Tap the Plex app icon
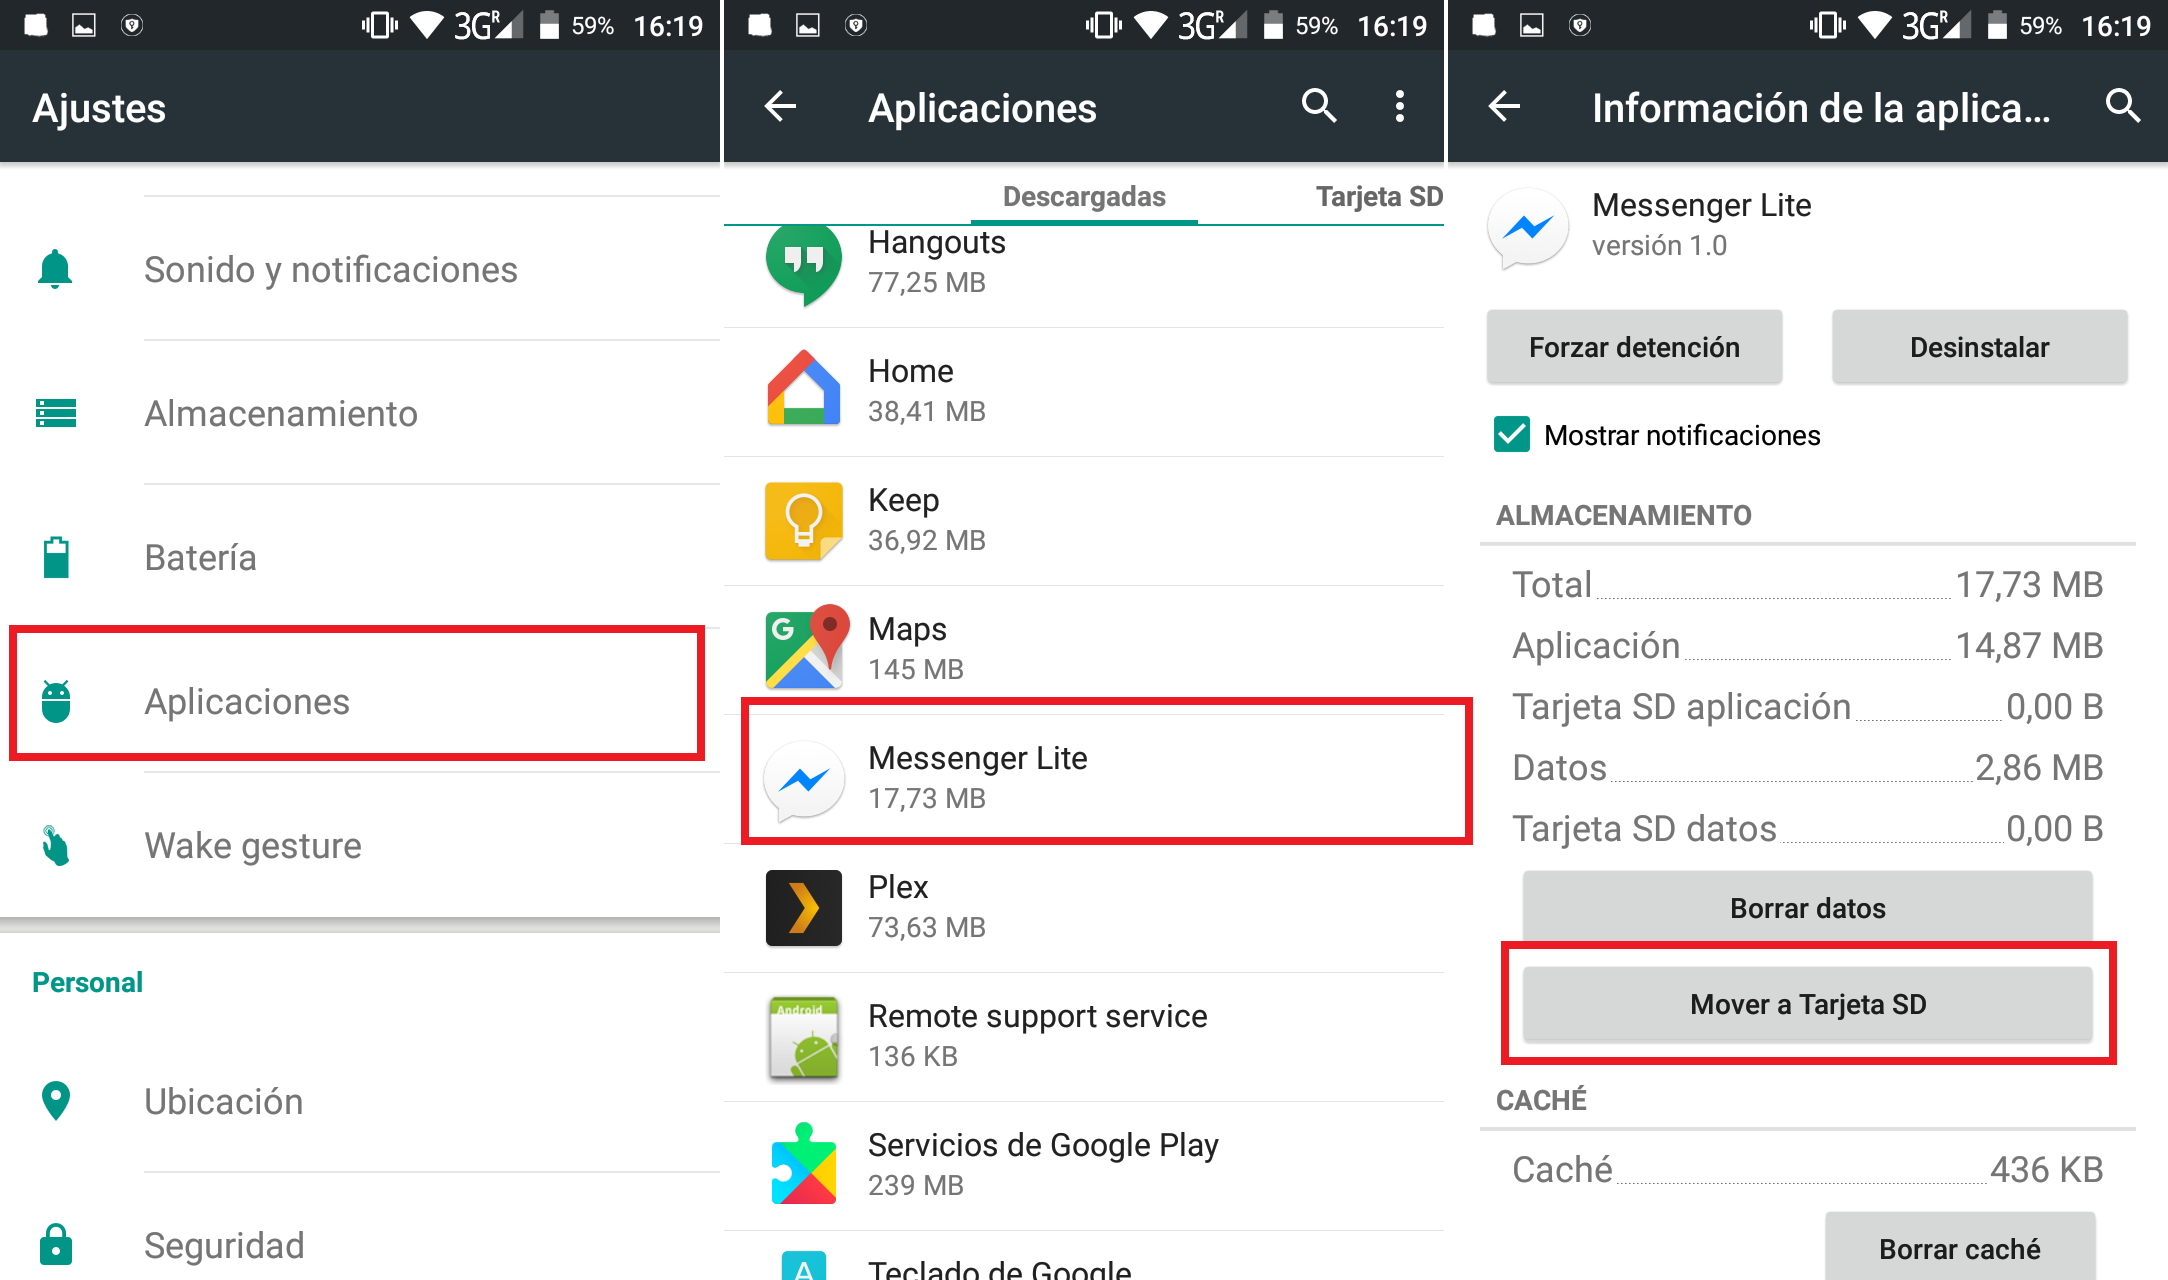2168x1280 pixels. (803, 907)
